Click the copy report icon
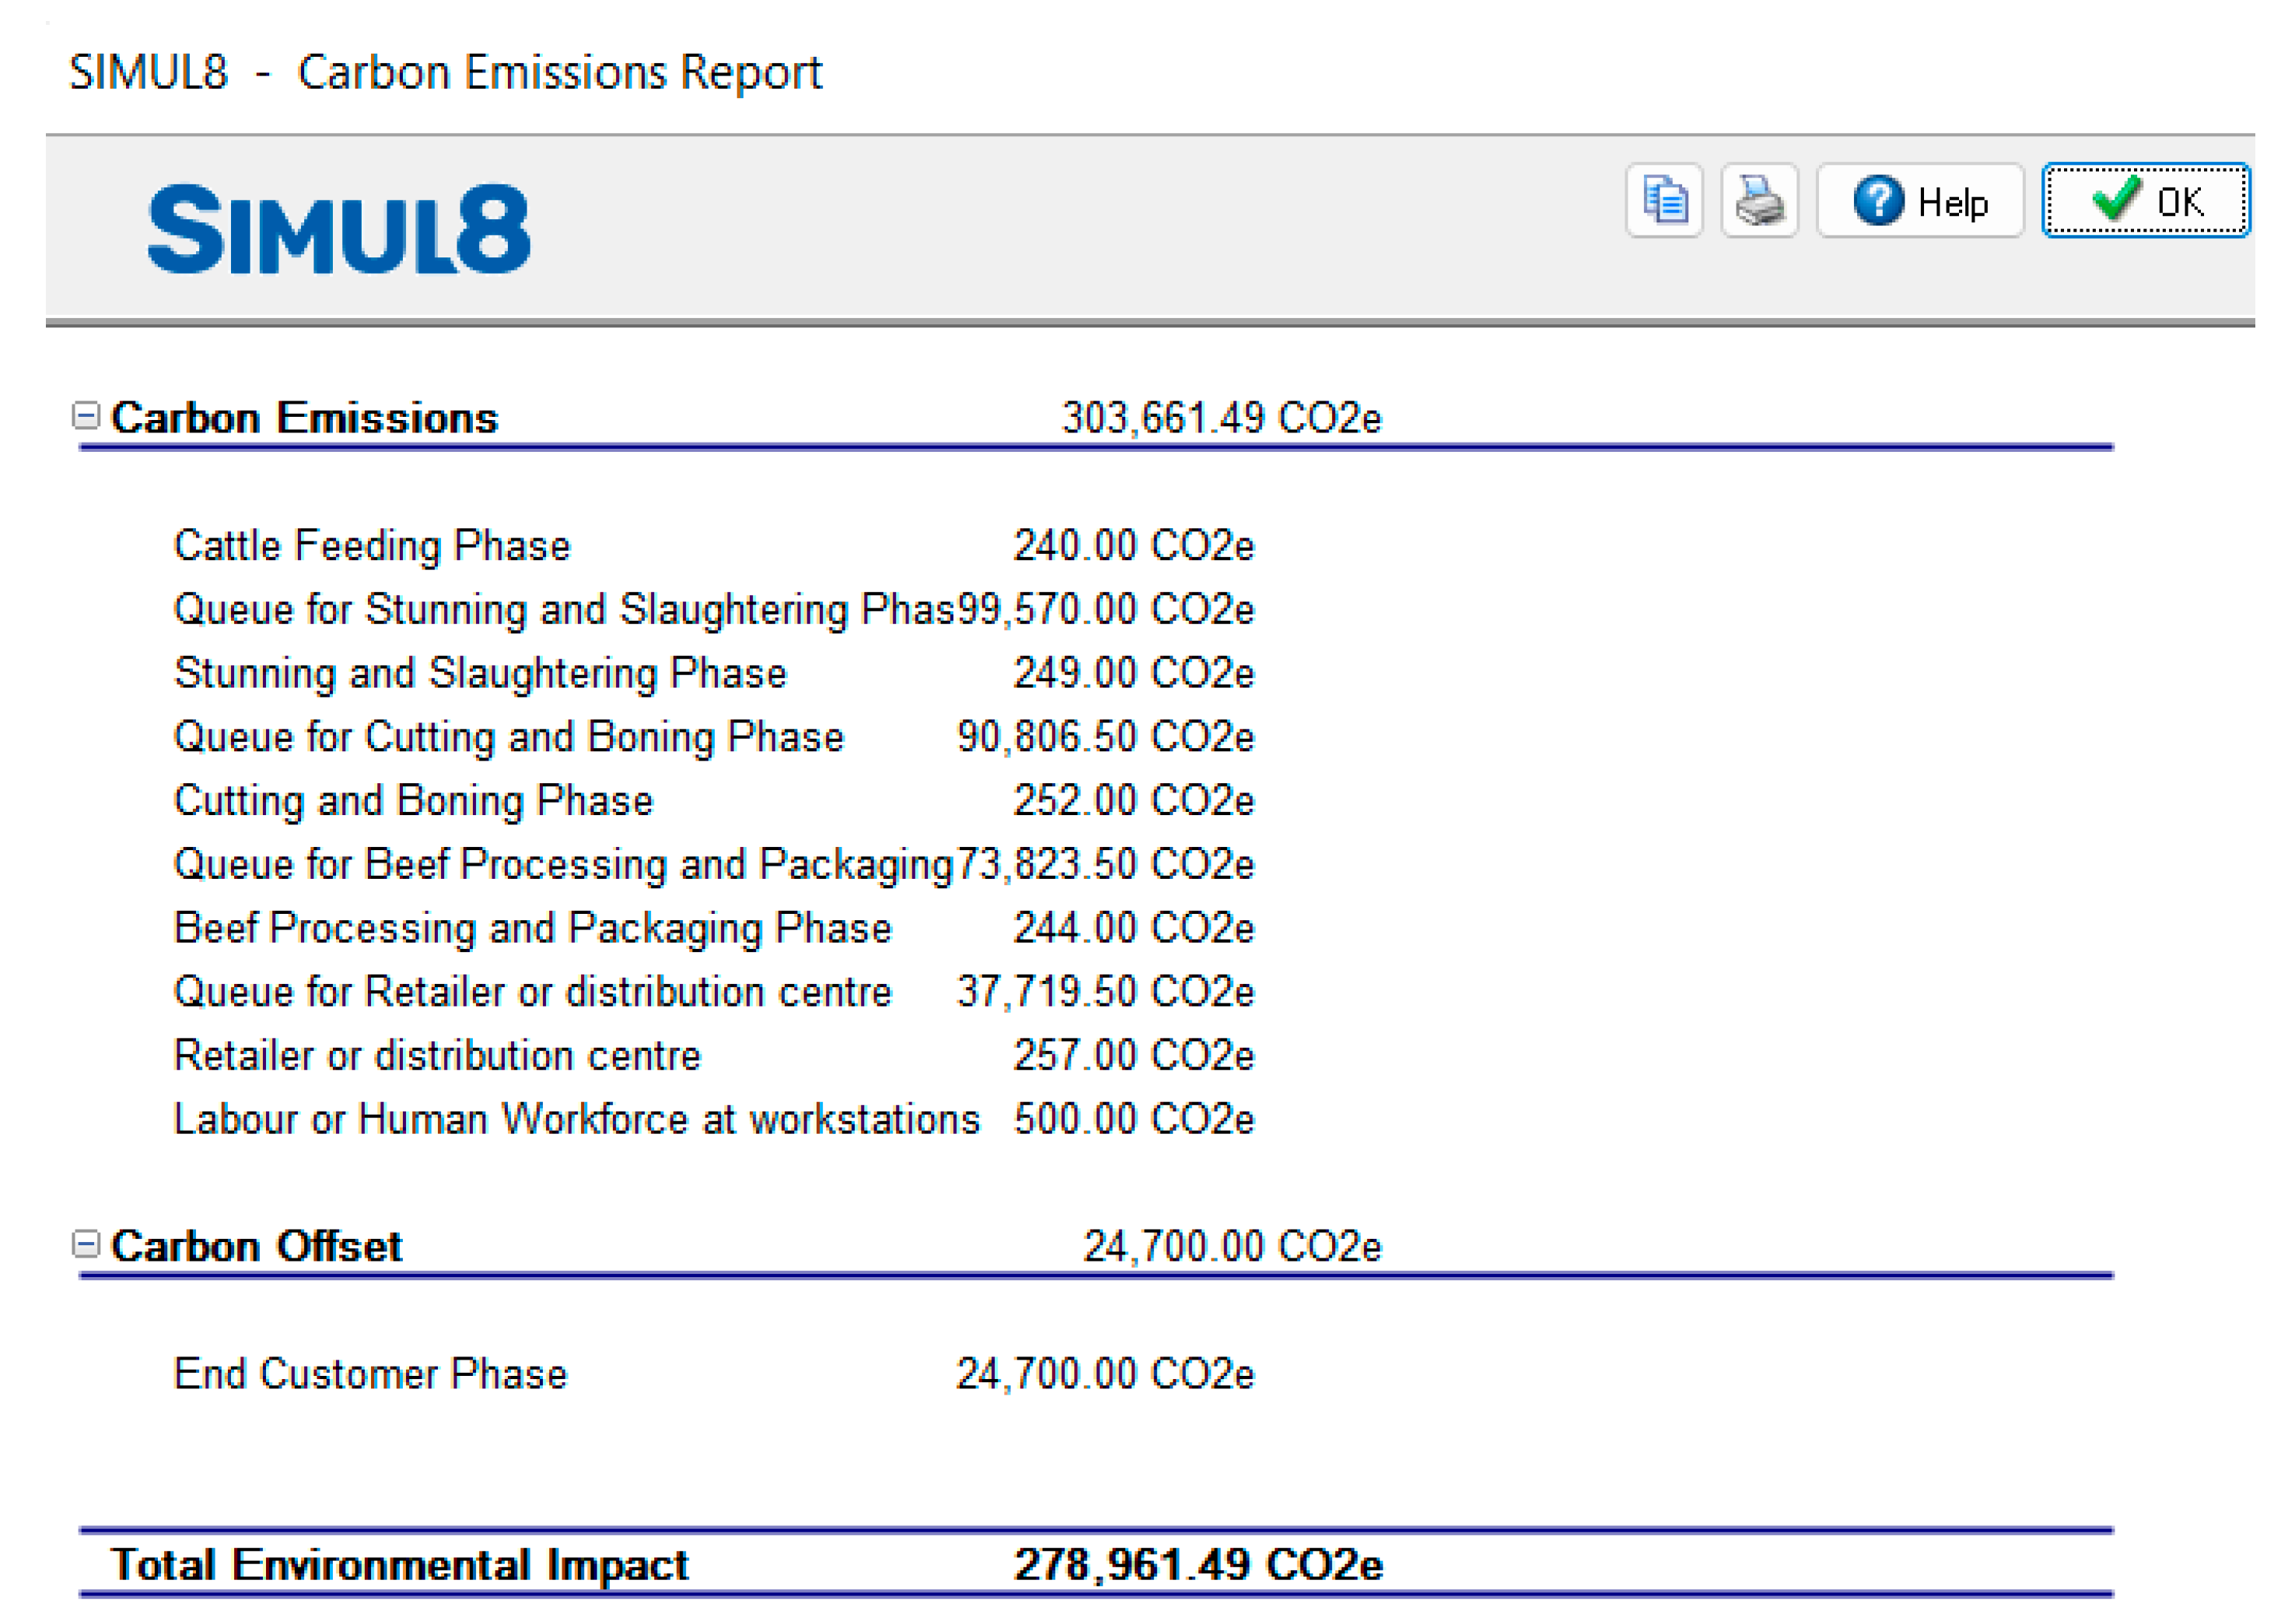The image size is (2288, 1624). 1664,201
